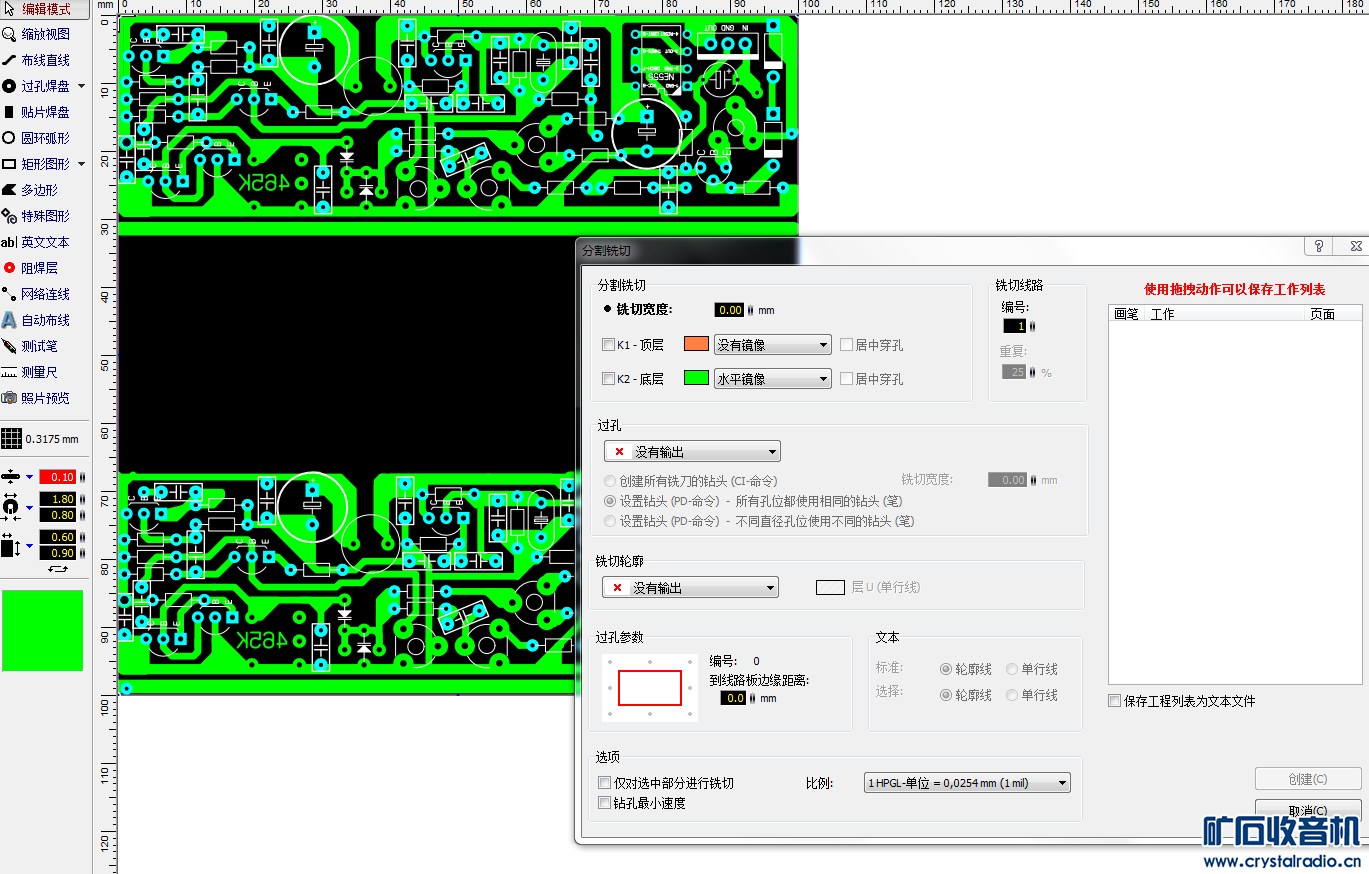
Task: Click the SMD height 0.90 value
Action: [x=58, y=553]
